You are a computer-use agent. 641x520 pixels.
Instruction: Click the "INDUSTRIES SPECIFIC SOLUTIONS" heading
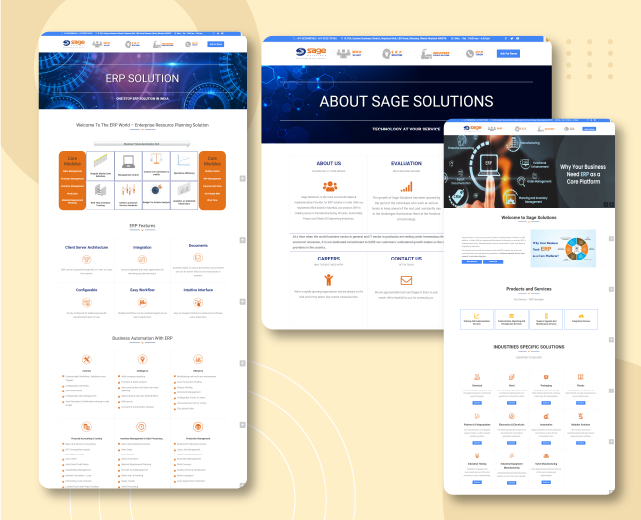point(529,347)
